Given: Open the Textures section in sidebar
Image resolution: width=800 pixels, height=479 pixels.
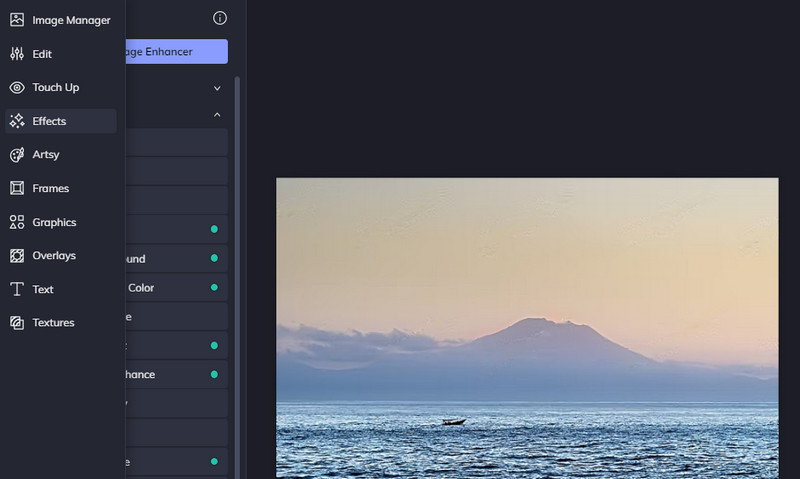Looking at the screenshot, I should (17, 323).
